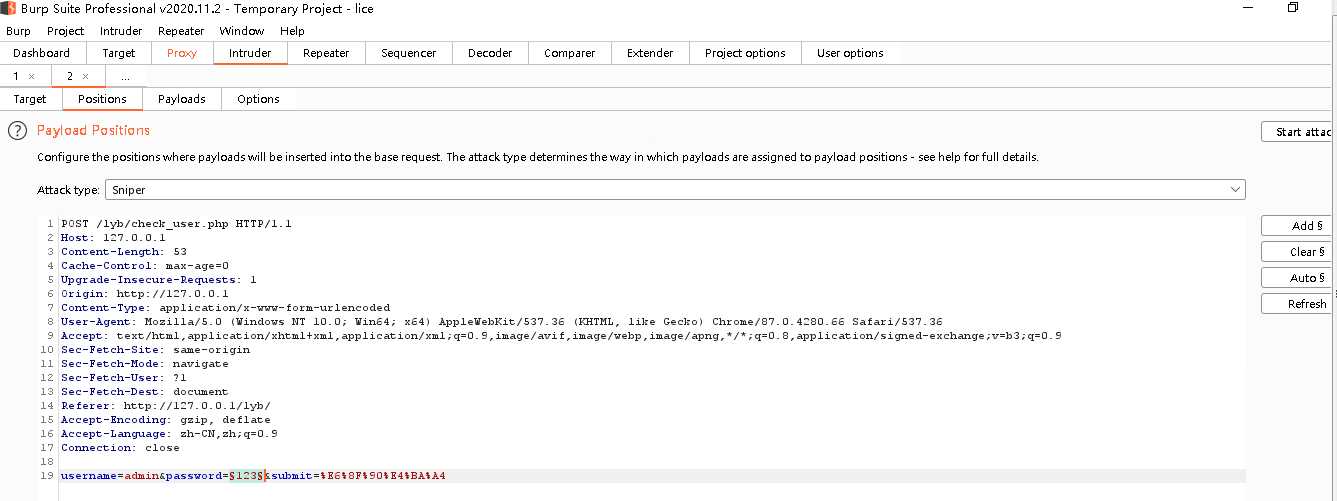Click the Cache-Control header line
This screenshot has height=501, width=1337.
(145, 266)
